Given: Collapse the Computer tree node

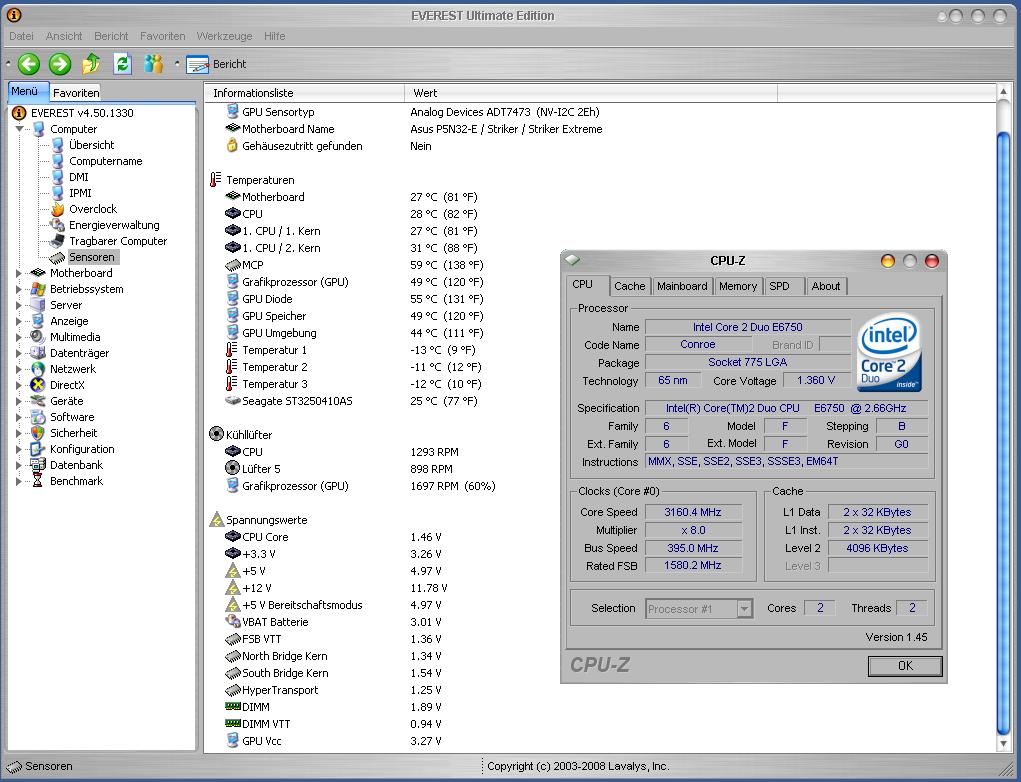Looking at the screenshot, I should [x=20, y=129].
